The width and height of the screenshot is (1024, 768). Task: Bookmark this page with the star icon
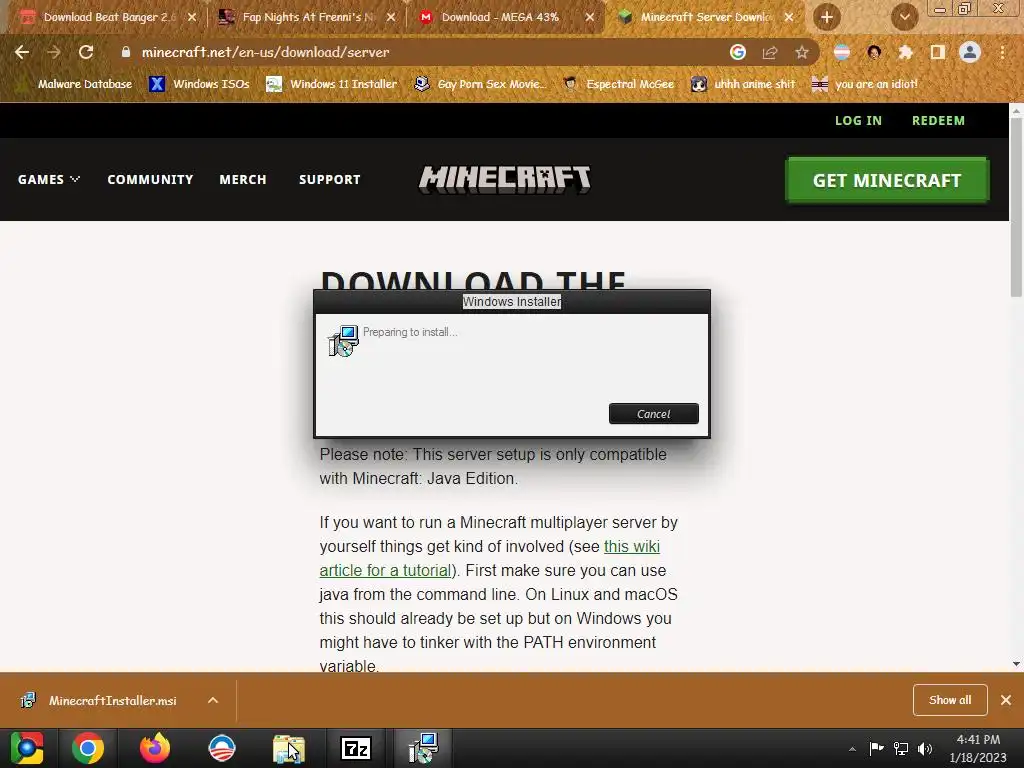[802, 52]
